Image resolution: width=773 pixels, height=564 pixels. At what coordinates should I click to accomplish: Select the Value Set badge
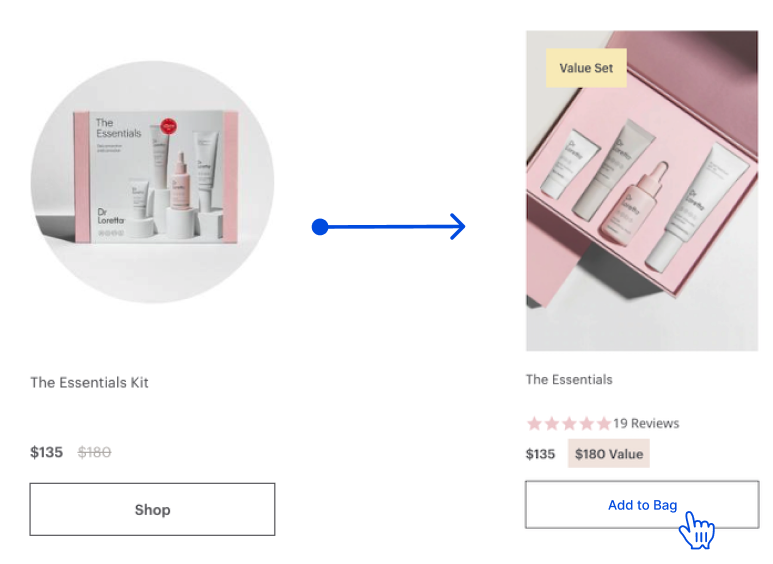[586, 68]
